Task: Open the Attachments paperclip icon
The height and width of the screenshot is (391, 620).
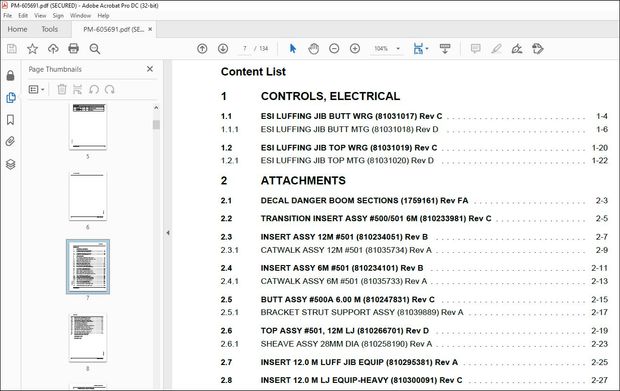Action: [11, 142]
